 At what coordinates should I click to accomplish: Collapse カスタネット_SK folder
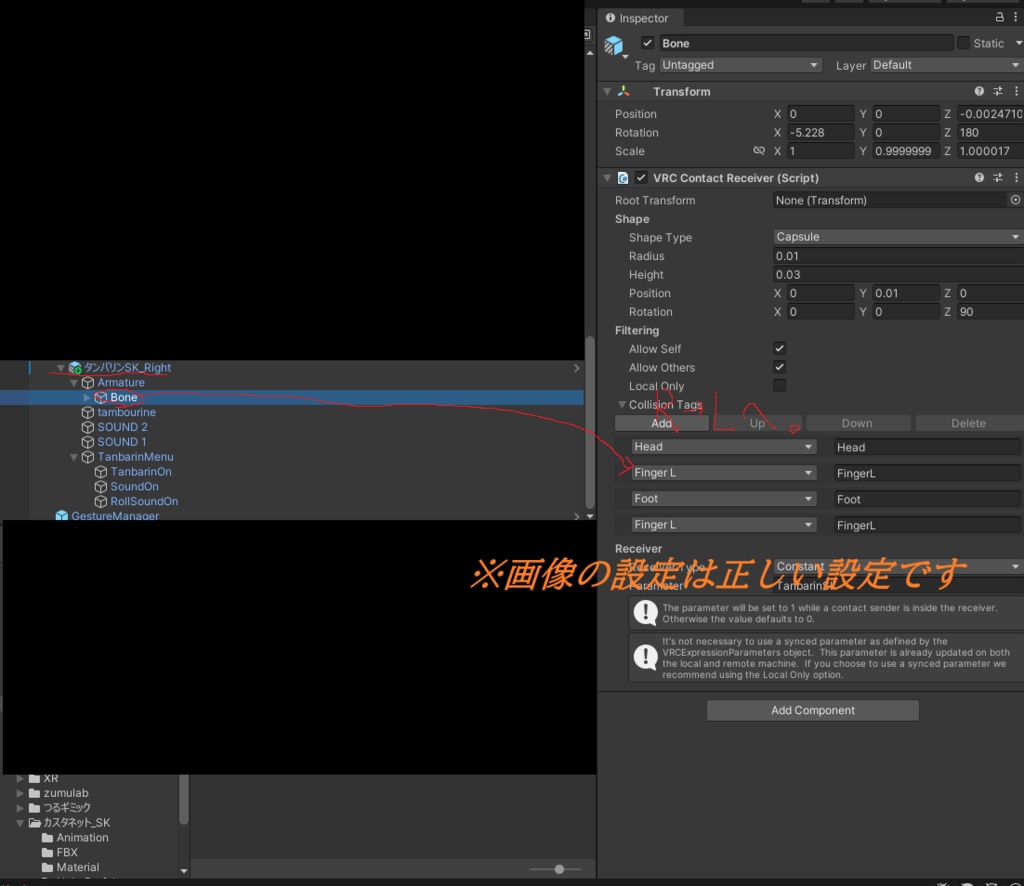[x=20, y=823]
